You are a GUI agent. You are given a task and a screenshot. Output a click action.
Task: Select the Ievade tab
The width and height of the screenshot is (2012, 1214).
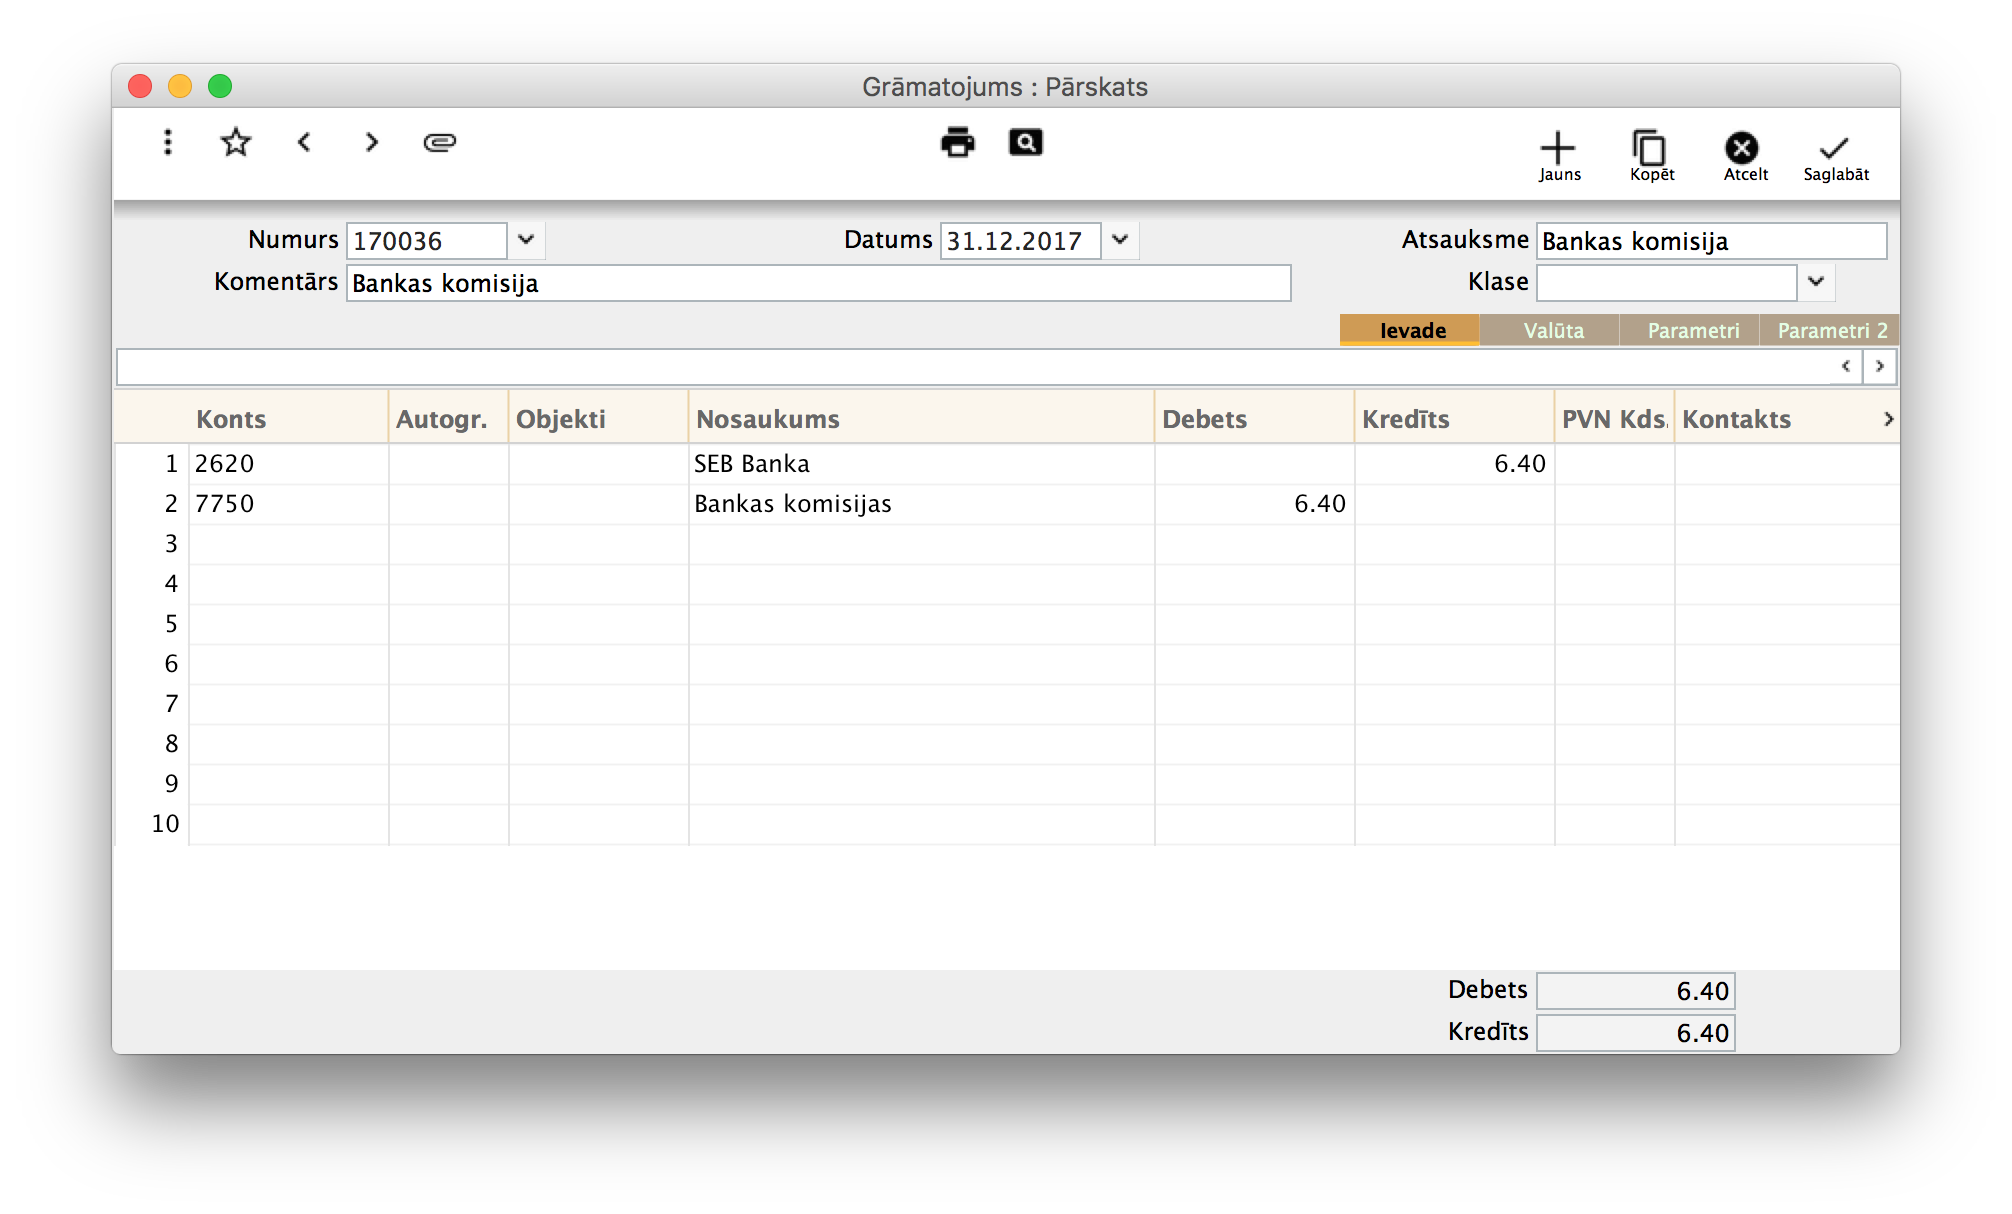1412,330
